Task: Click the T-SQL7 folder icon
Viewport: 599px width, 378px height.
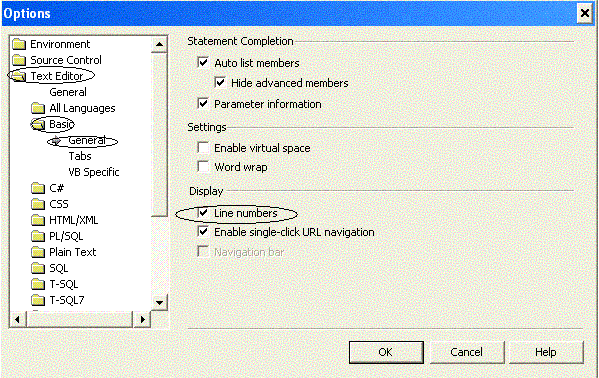Action: point(38,300)
